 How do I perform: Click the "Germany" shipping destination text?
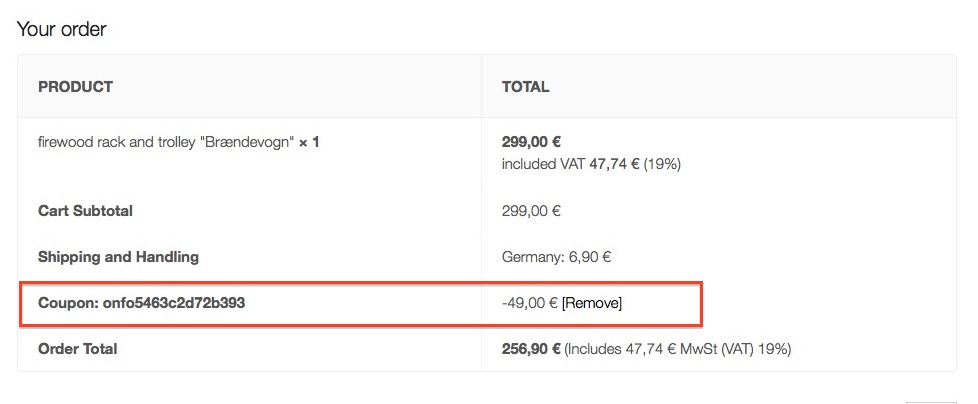(533, 257)
